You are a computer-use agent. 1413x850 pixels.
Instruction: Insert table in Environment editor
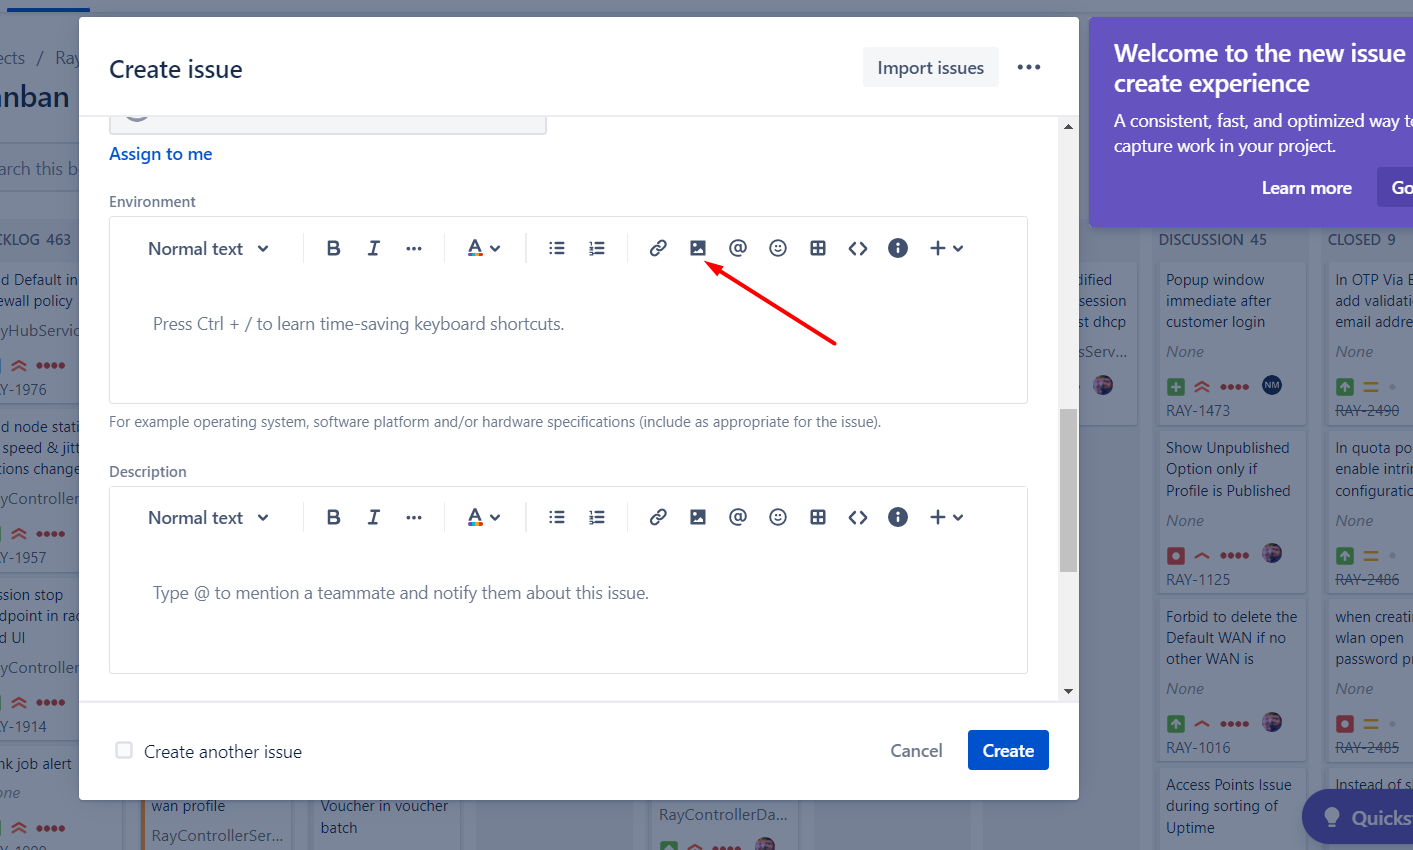[x=818, y=248]
